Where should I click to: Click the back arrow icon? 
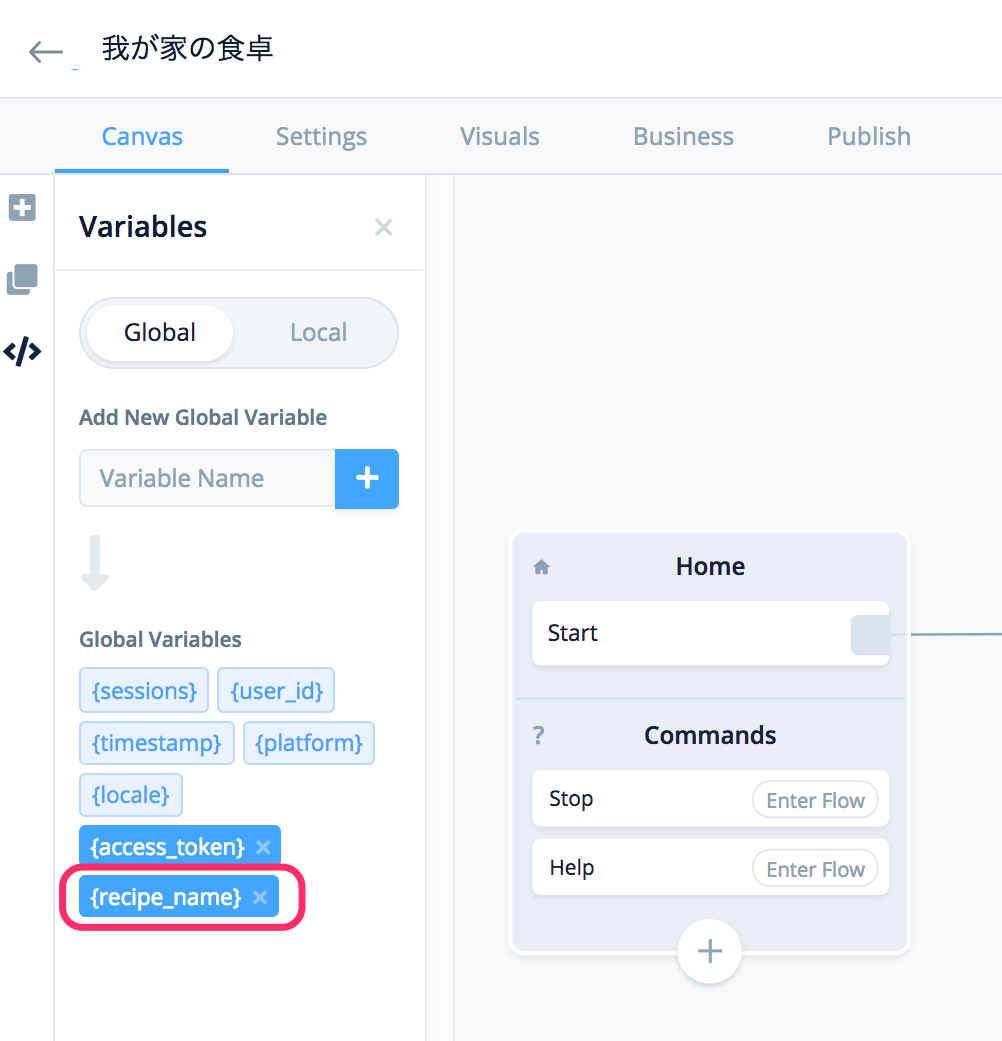tap(45, 51)
